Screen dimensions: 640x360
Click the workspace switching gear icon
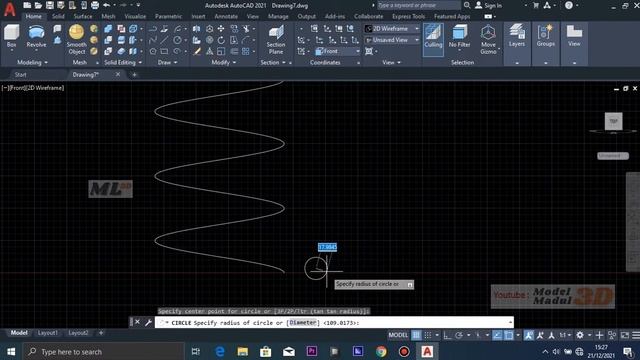(580, 336)
